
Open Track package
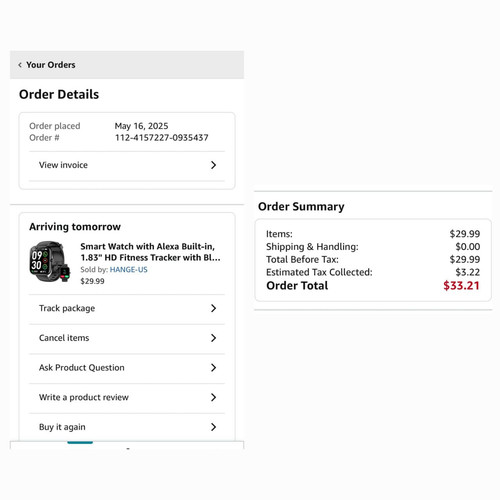127,308
